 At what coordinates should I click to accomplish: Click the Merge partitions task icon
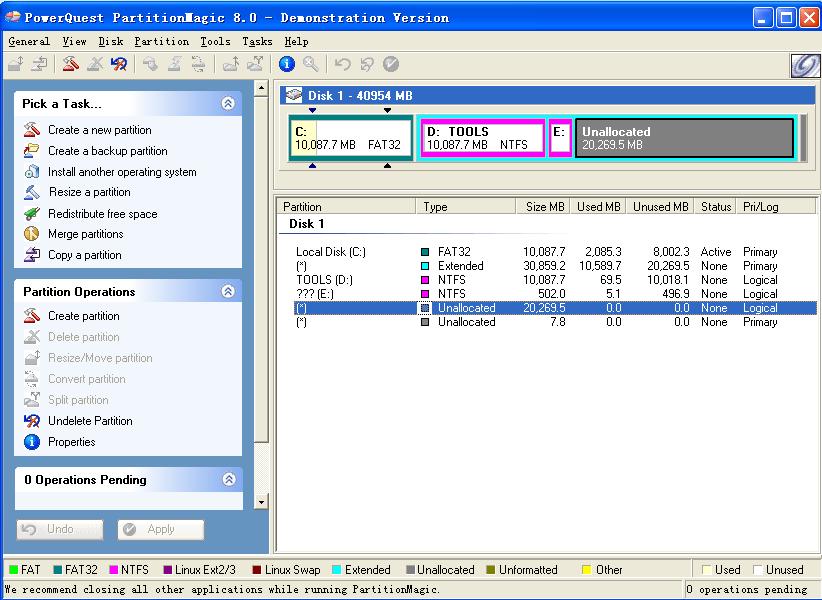tap(31, 234)
